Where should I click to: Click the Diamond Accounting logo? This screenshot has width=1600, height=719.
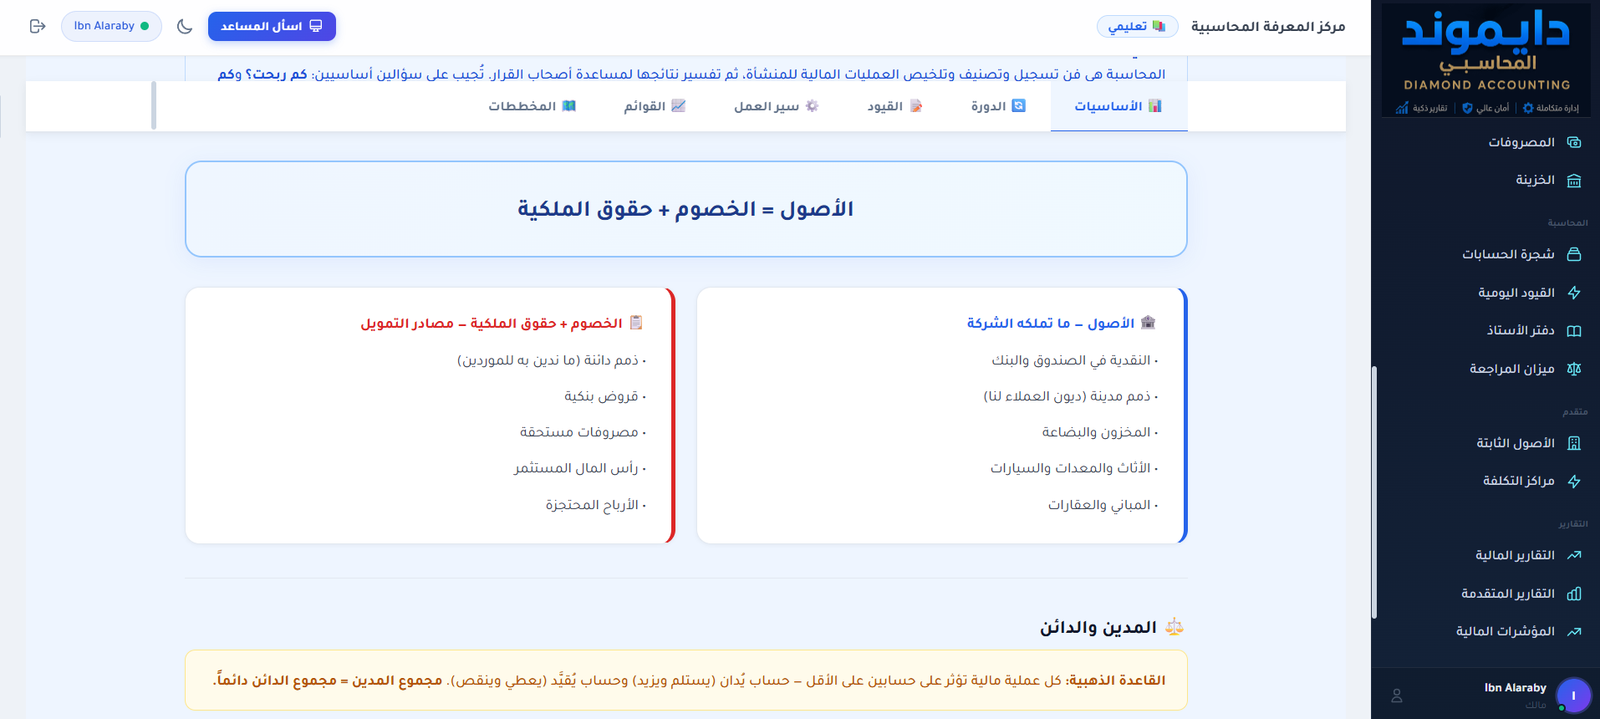1486,59
